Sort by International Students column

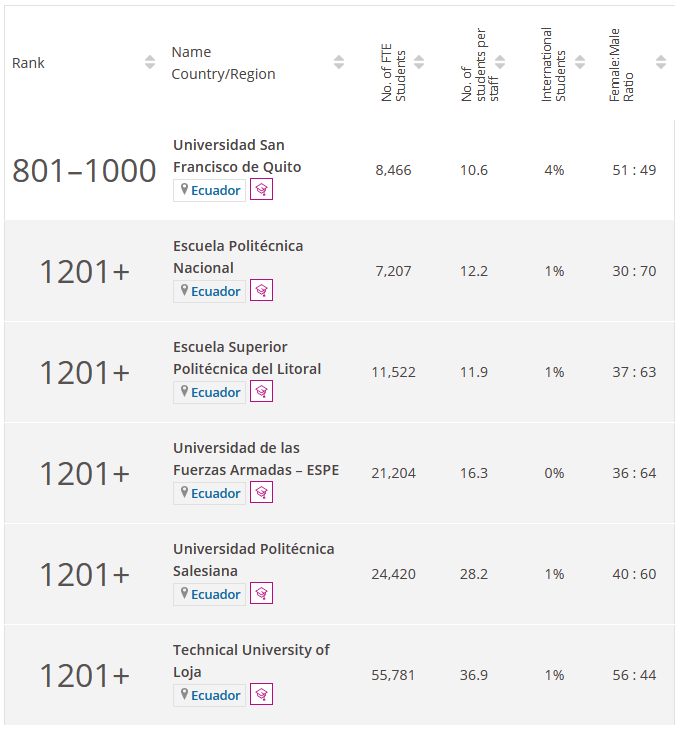coord(580,62)
